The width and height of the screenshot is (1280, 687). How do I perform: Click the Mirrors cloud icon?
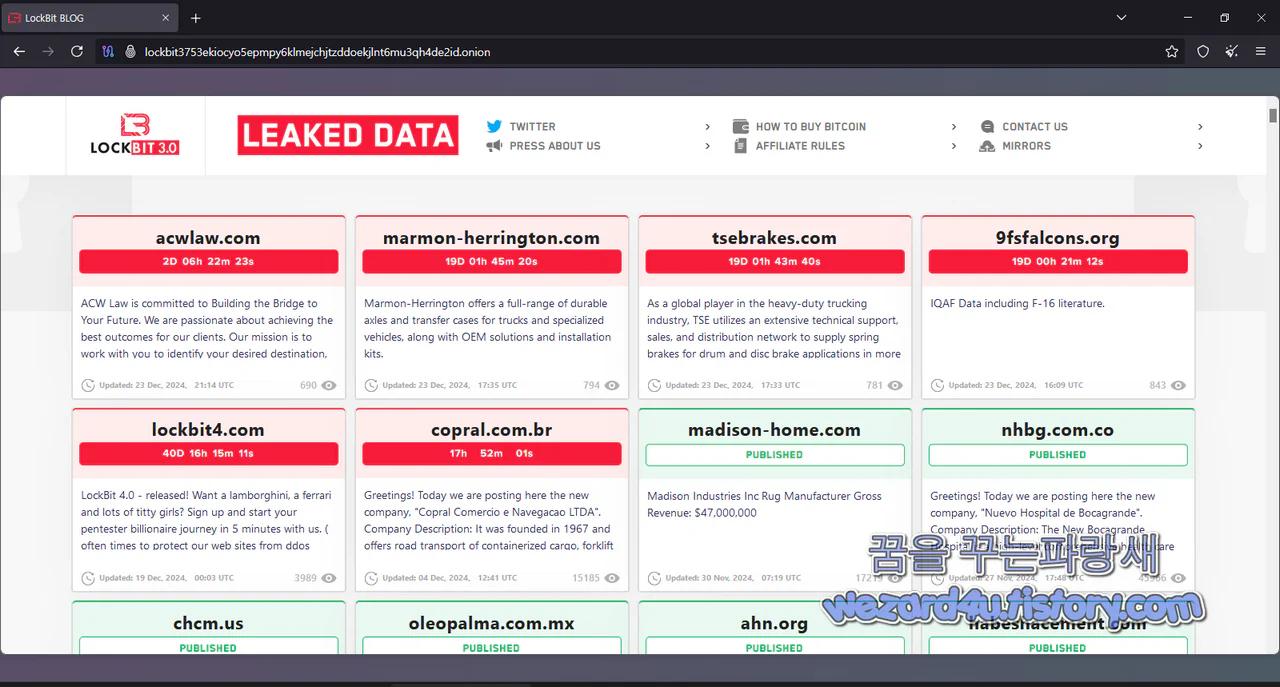pos(987,146)
